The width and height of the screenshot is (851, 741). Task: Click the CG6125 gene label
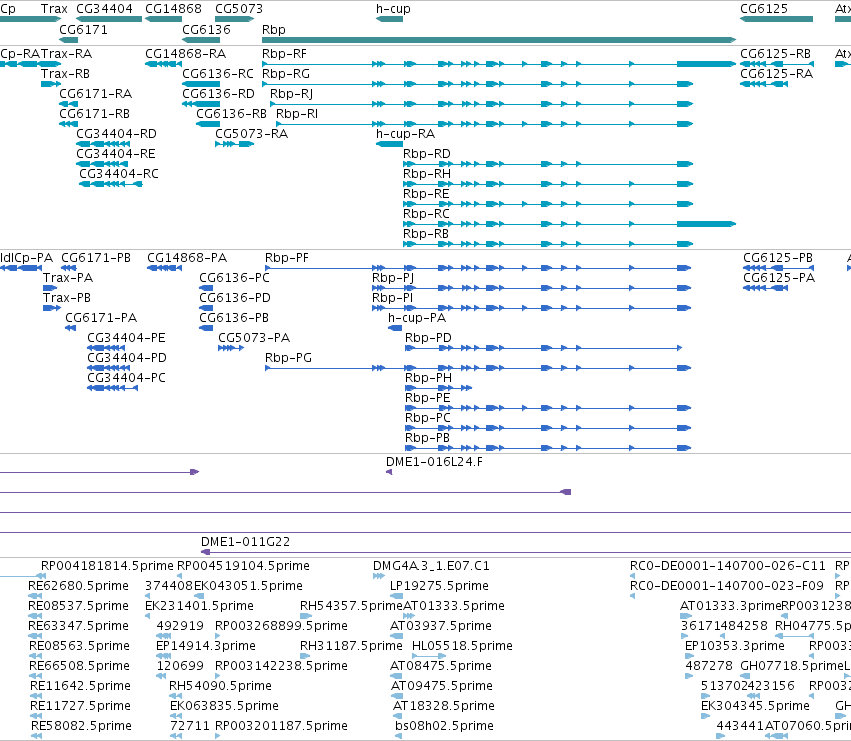[x=764, y=9]
